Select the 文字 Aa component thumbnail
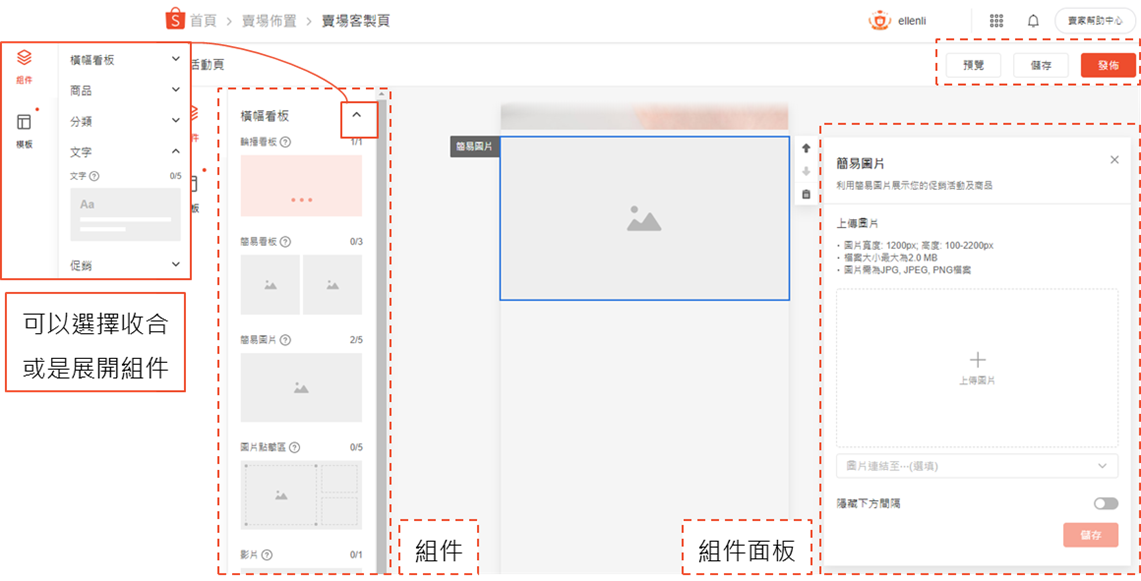Image resolution: width=1141 pixels, height=581 pixels. [125, 214]
